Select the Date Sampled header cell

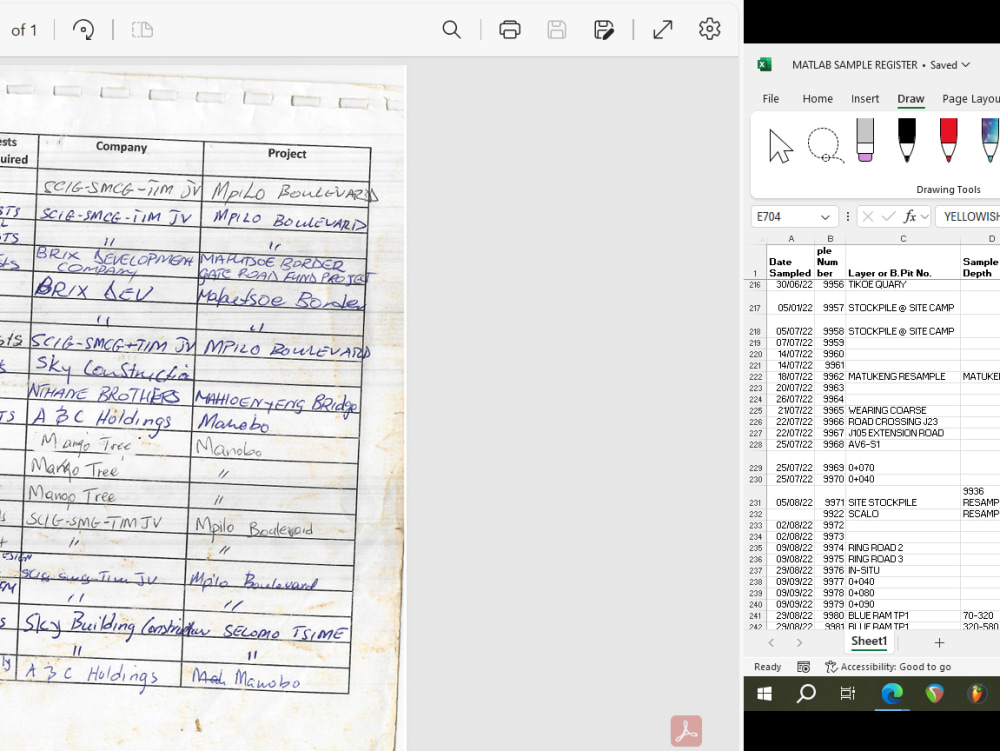pyautogui.click(x=791, y=261)
